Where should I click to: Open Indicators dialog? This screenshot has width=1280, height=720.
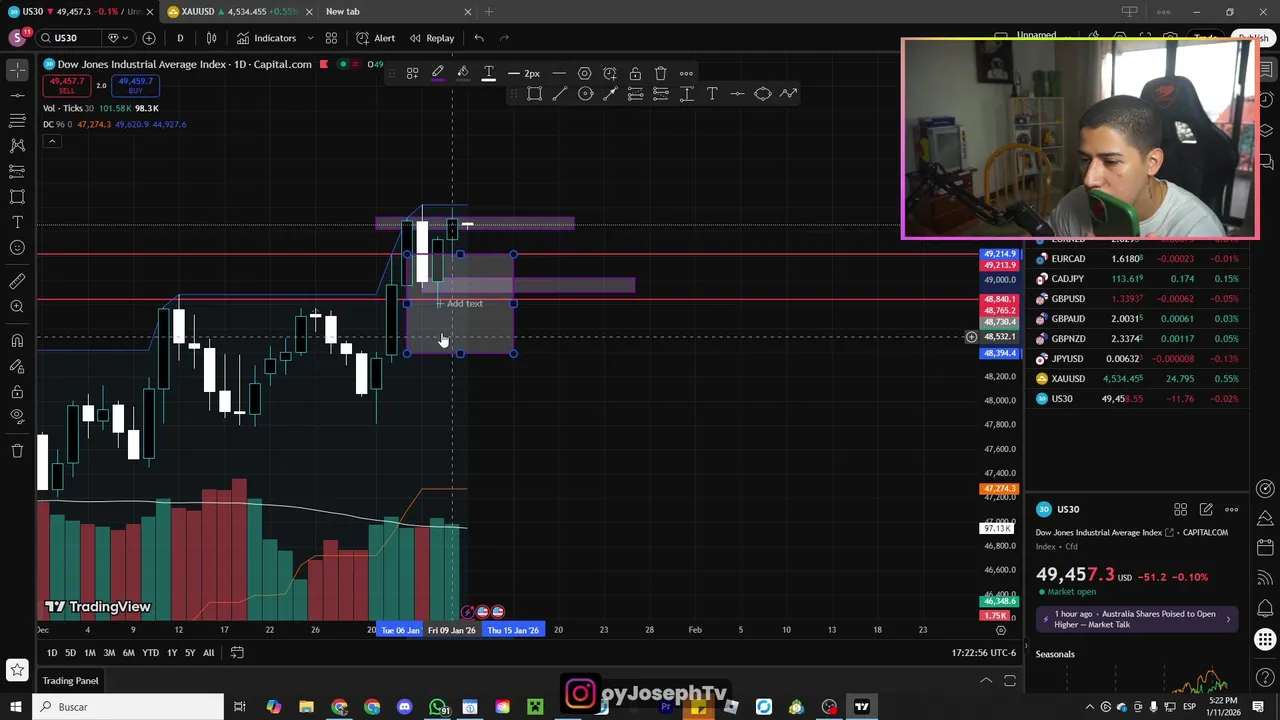266,38
